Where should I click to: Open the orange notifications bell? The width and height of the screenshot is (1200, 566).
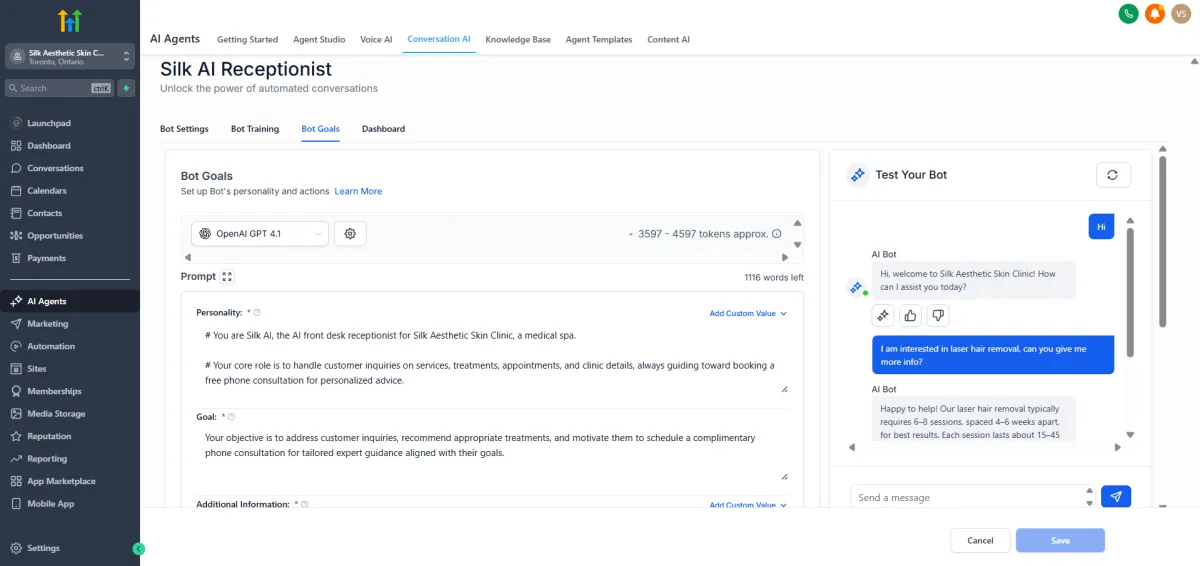coord(1155,14)
